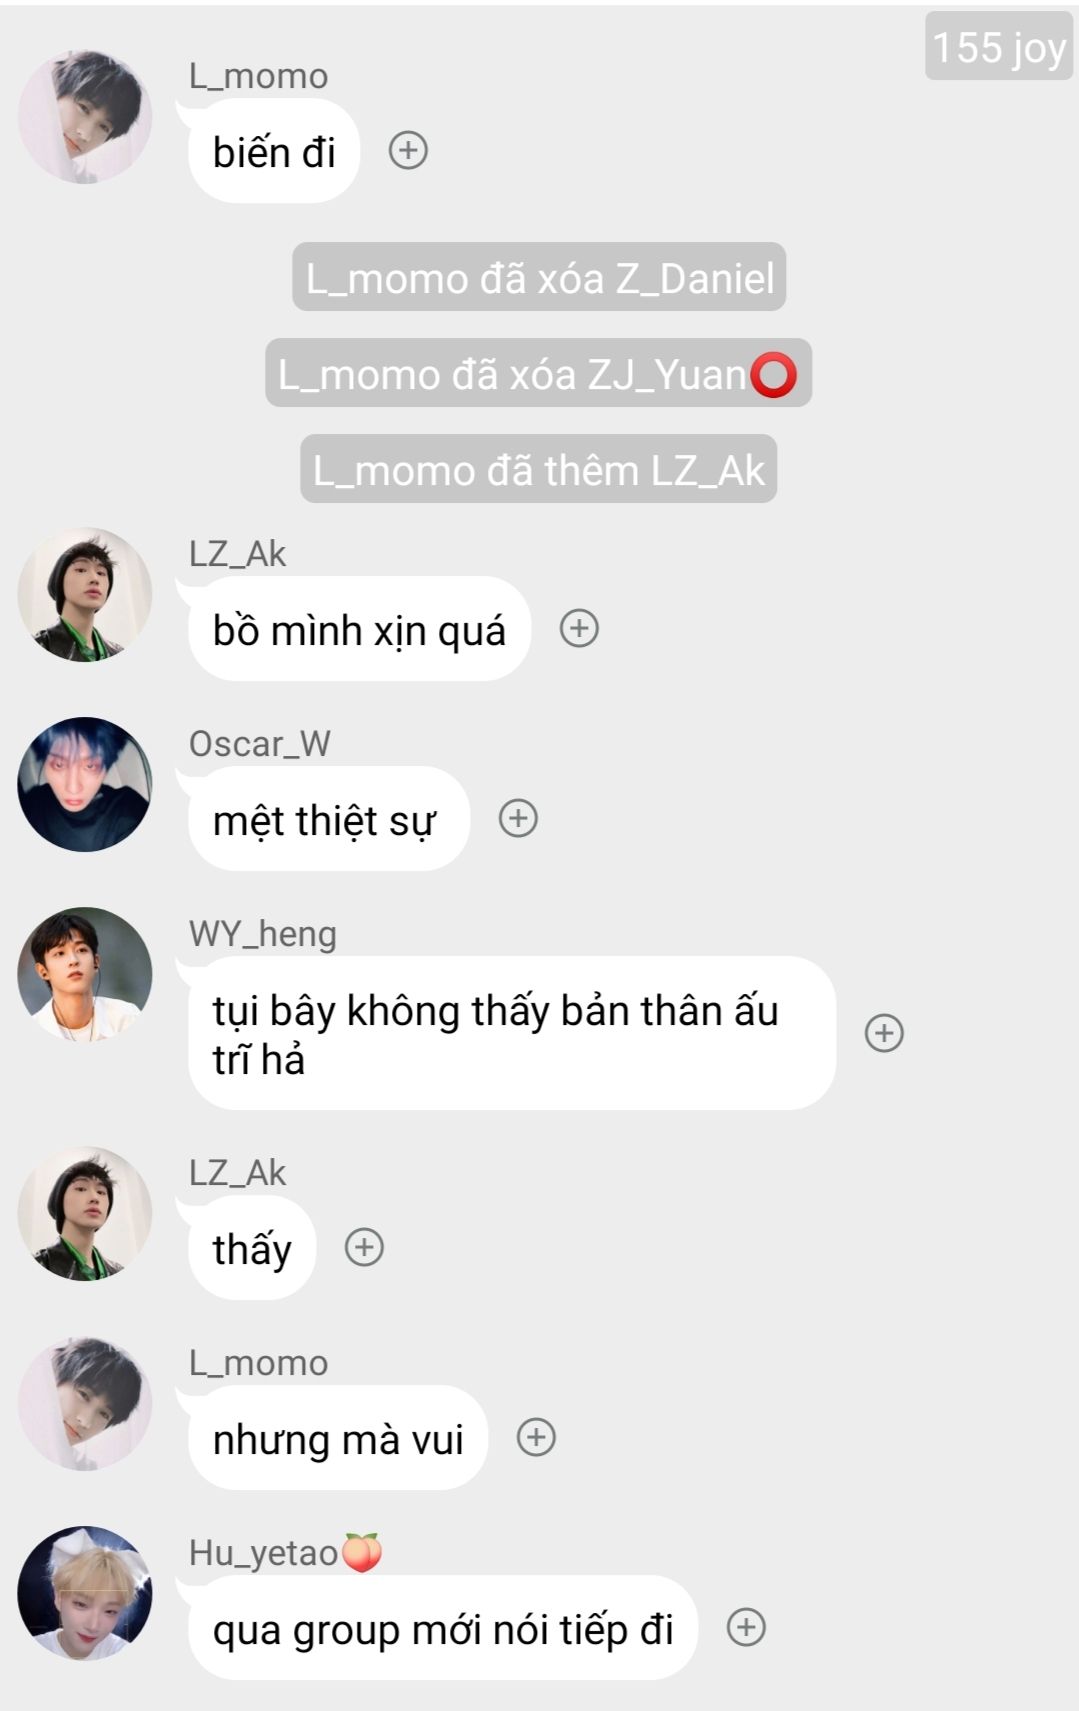Tap the plus icon next to "thấy"
The image size is (1079, 1711).
[x=364, y=1248]
